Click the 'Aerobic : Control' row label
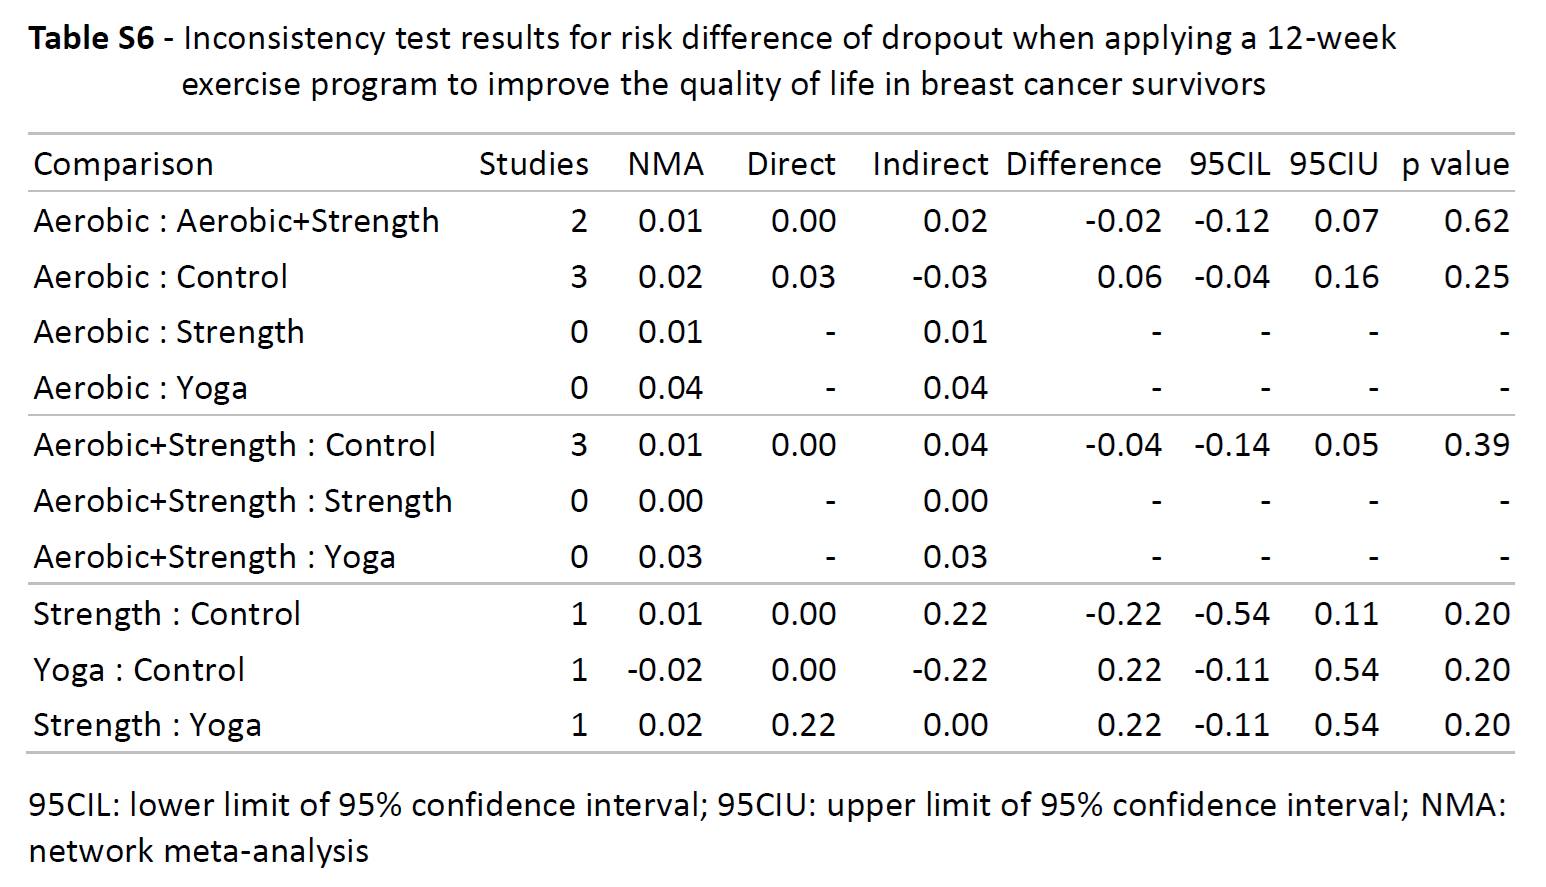The width and height of the screenshot is (1546, 887). point(160,277)
